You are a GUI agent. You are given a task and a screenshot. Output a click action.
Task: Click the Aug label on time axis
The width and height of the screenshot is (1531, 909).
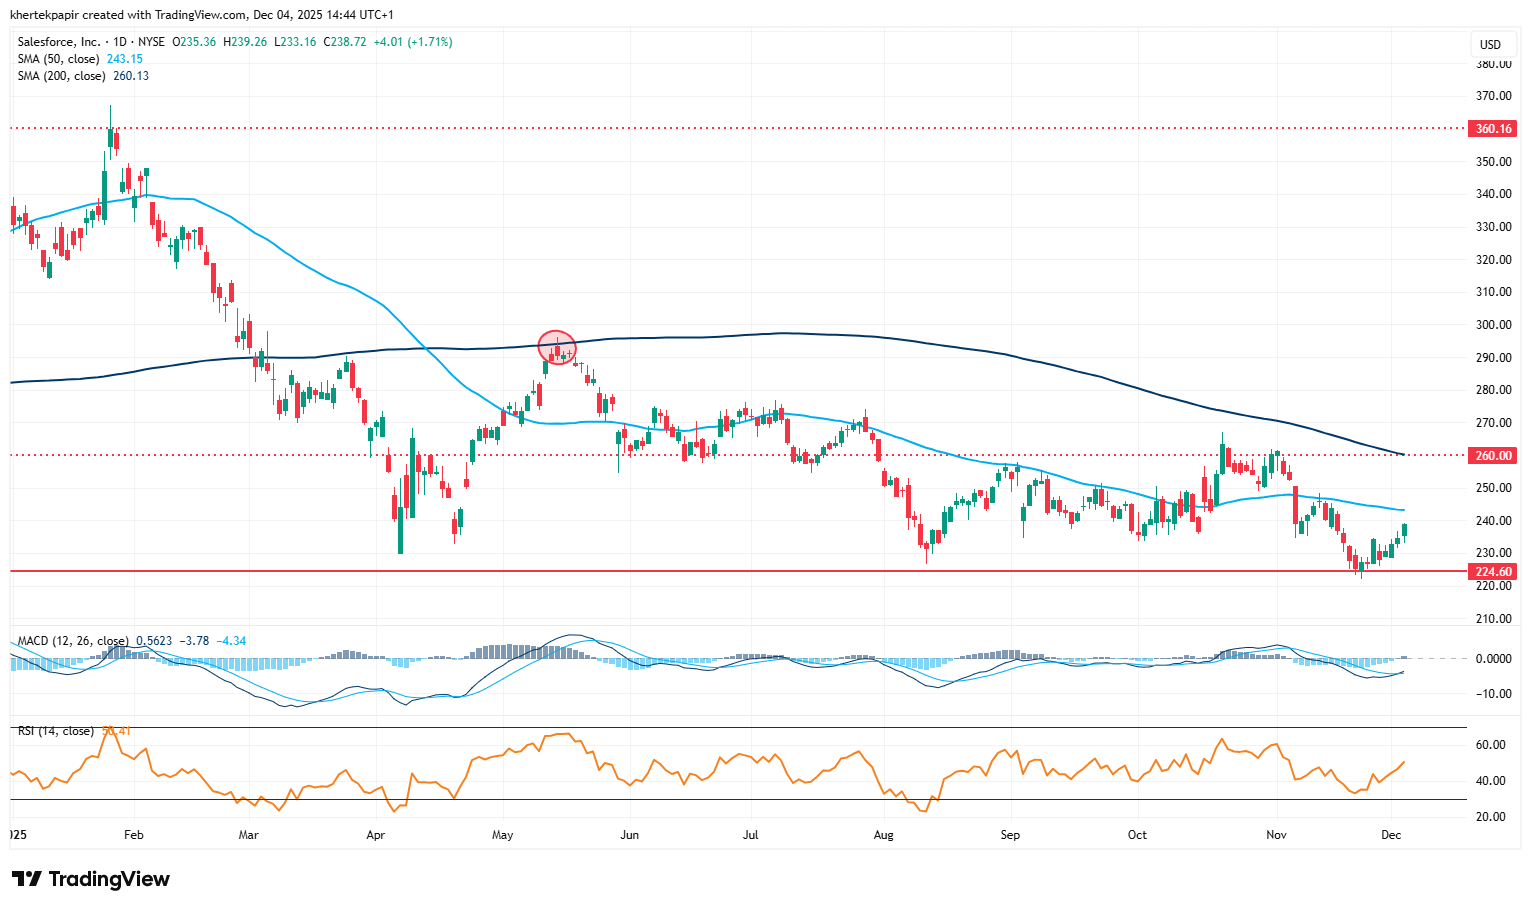[x=883, y=834]
